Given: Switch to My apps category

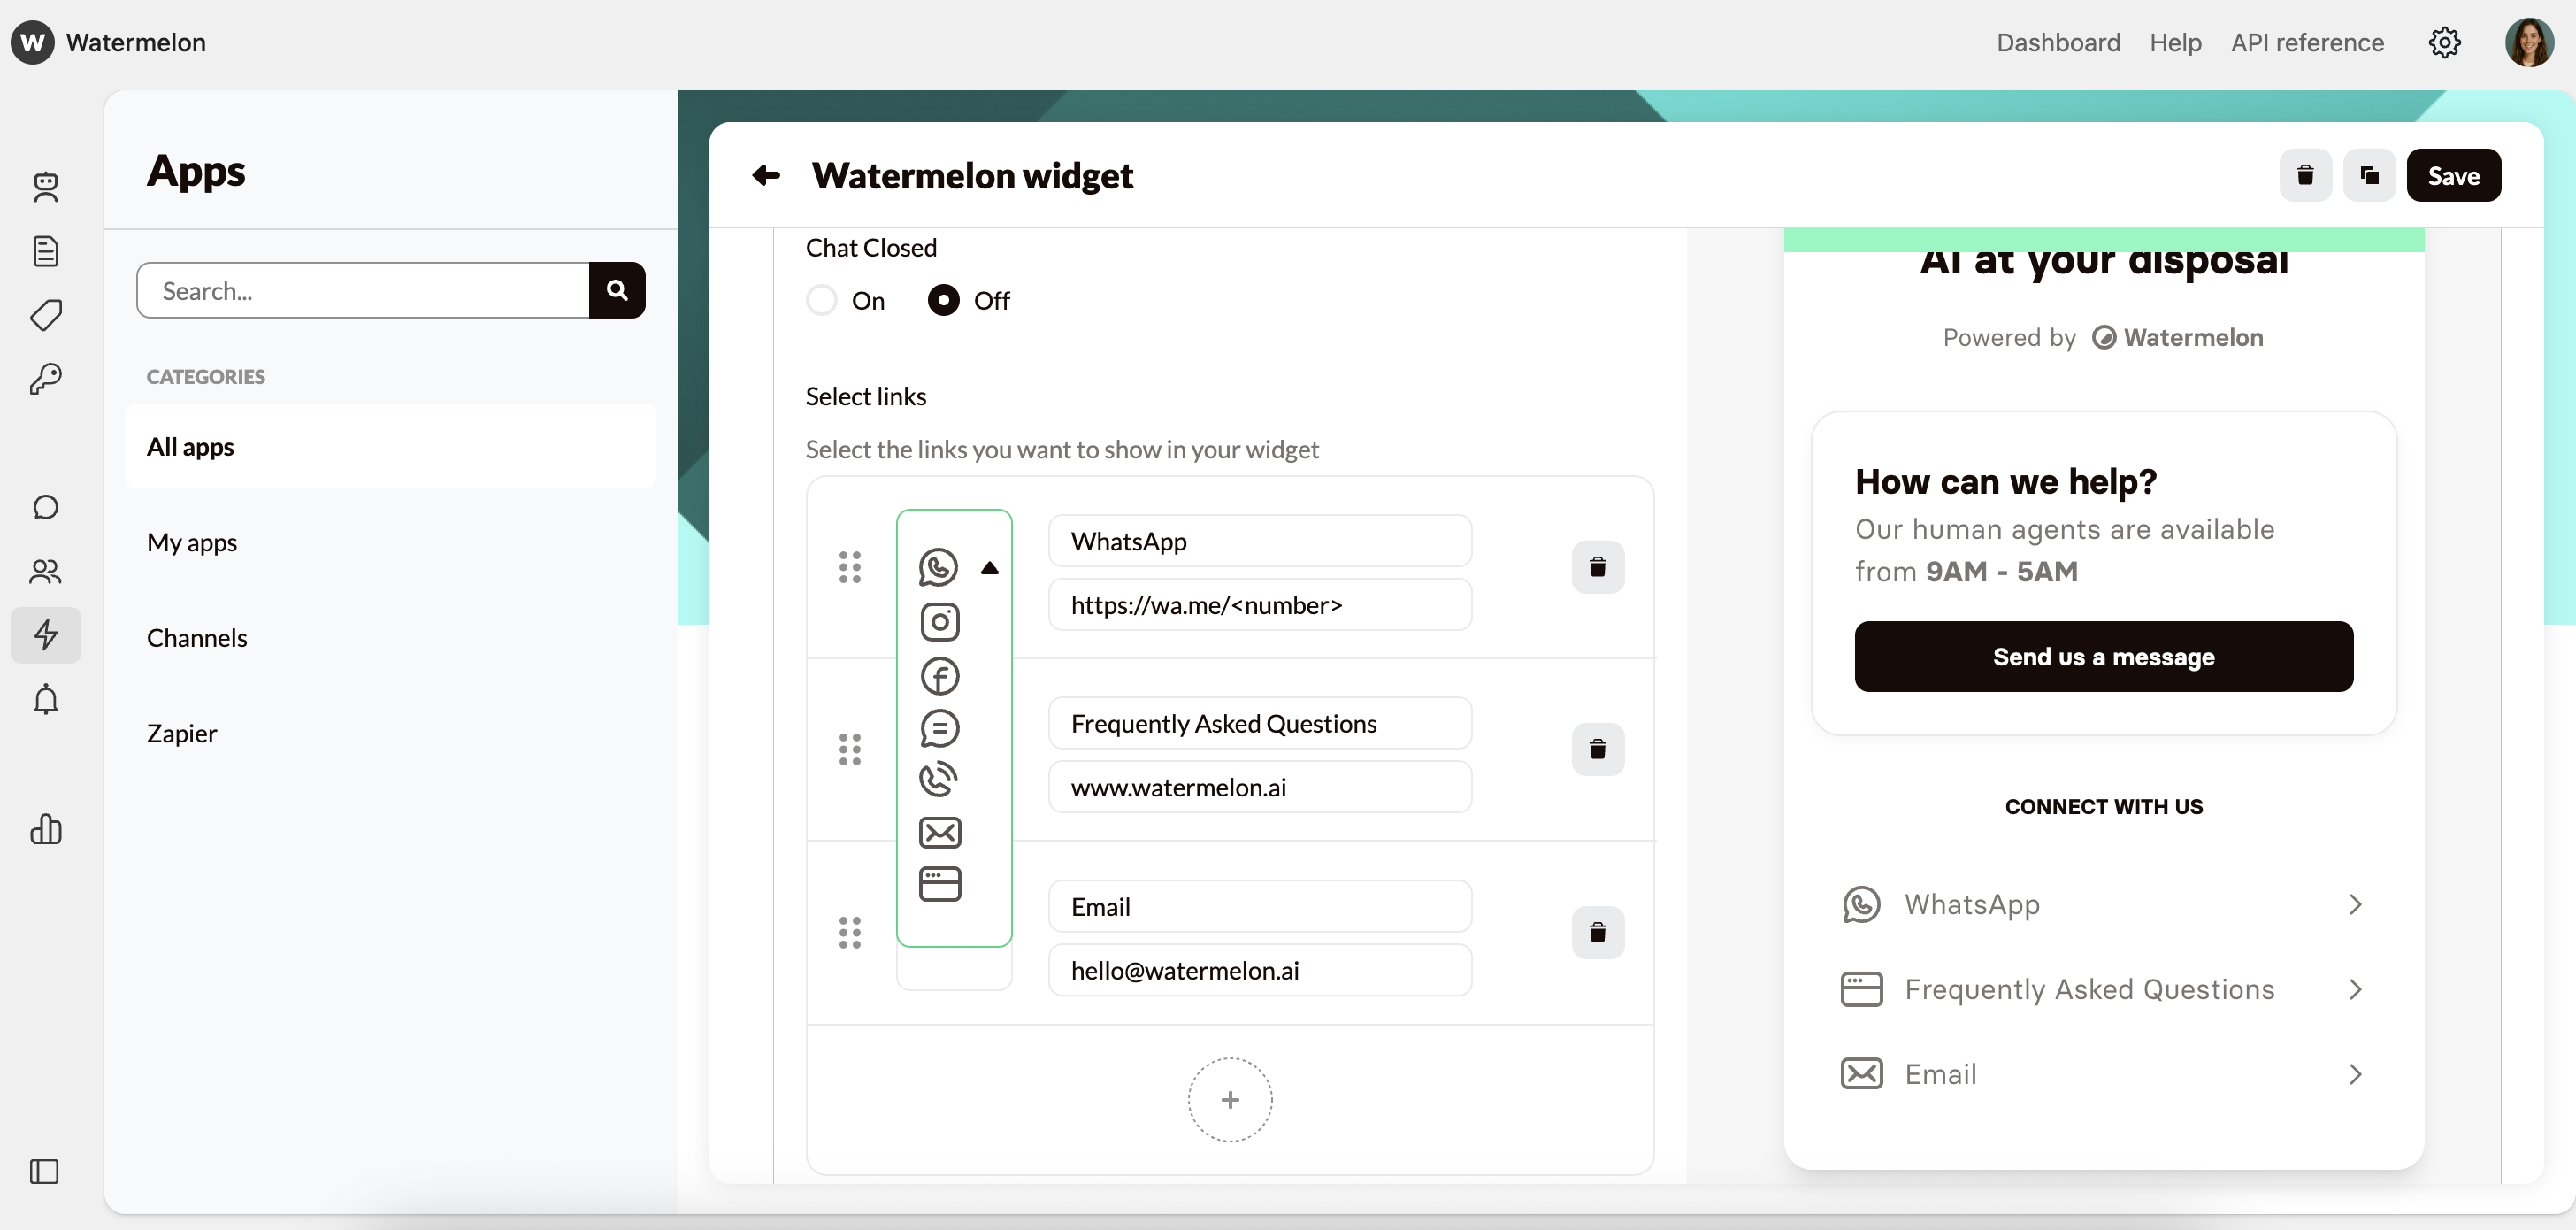Looking at the screenshot, I should [192, 542].
